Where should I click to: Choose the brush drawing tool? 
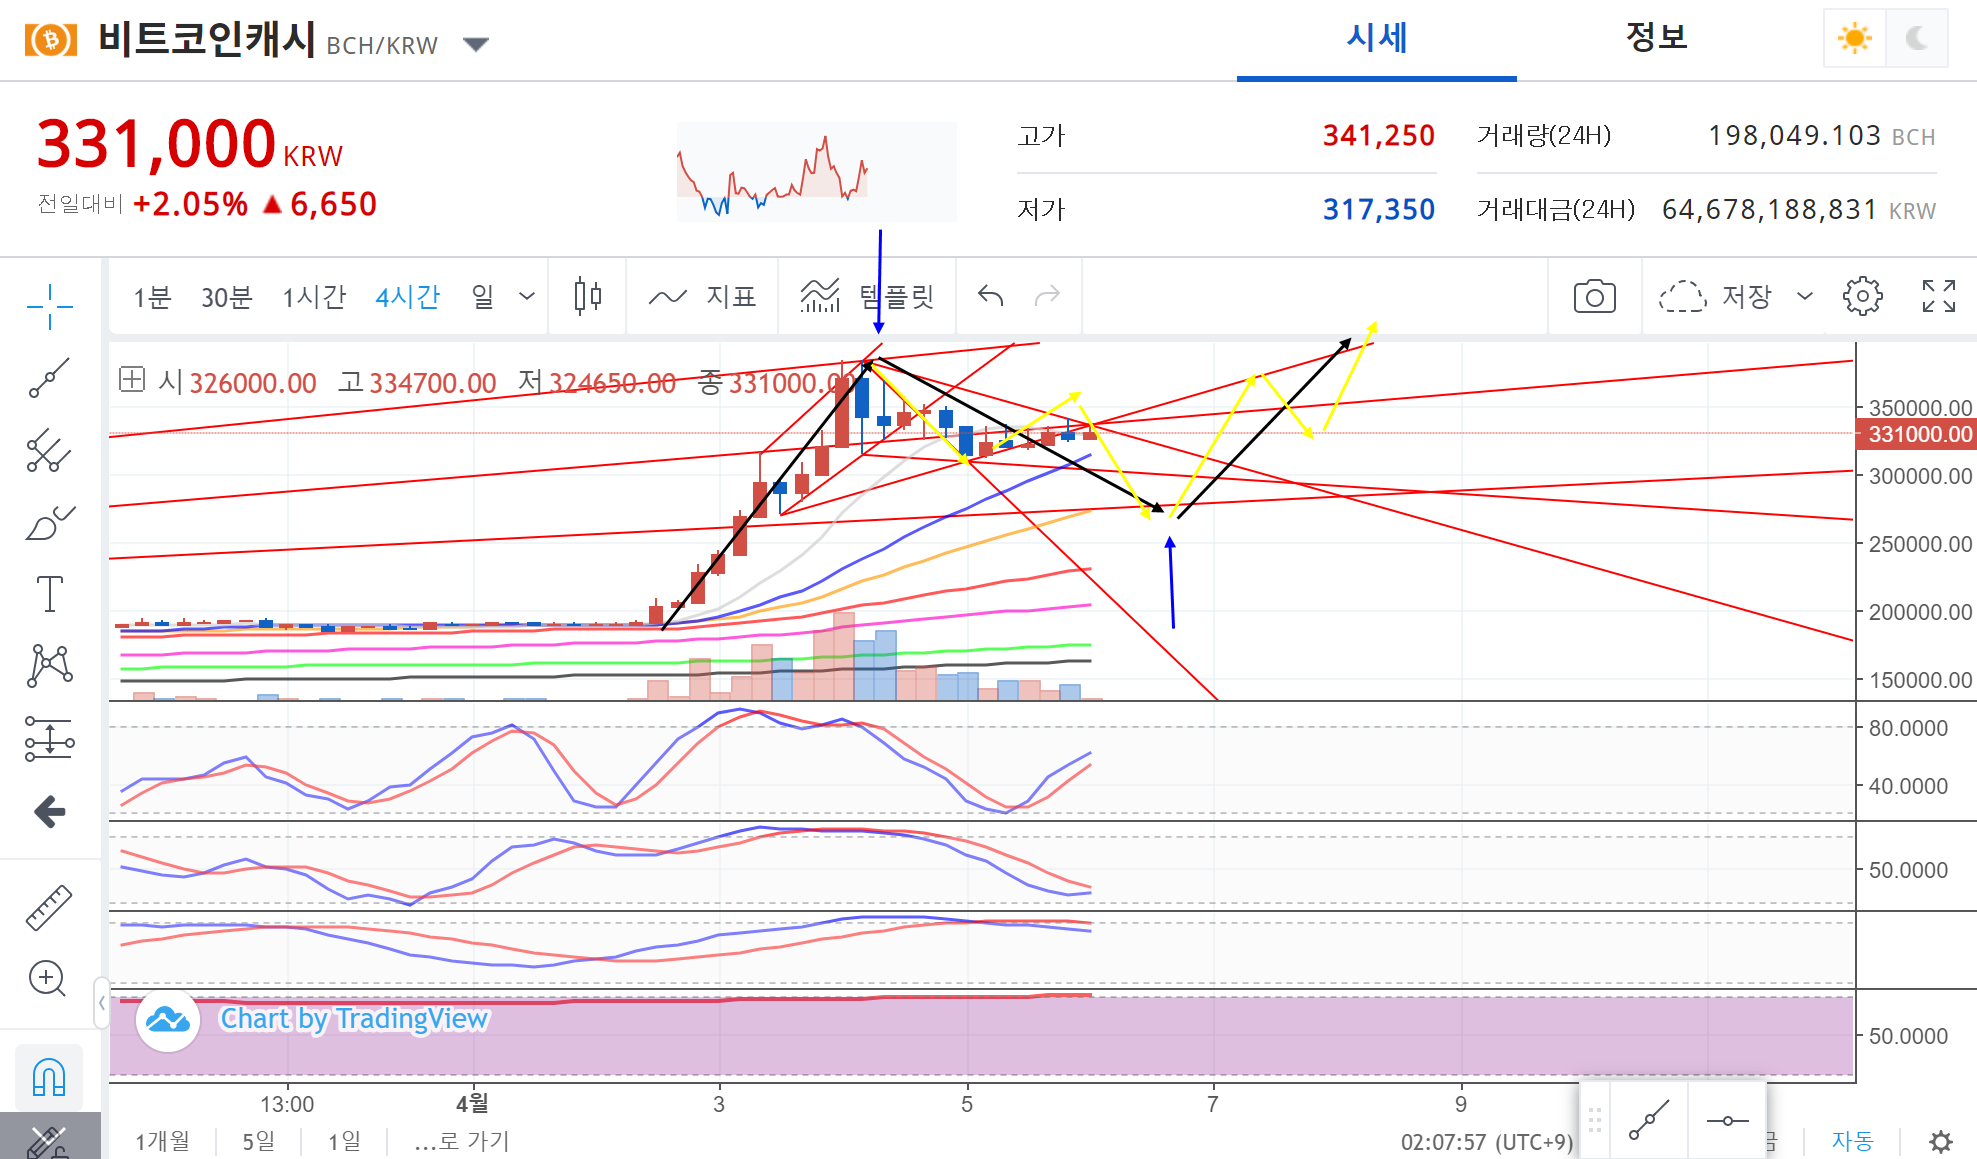click(49, 522)
